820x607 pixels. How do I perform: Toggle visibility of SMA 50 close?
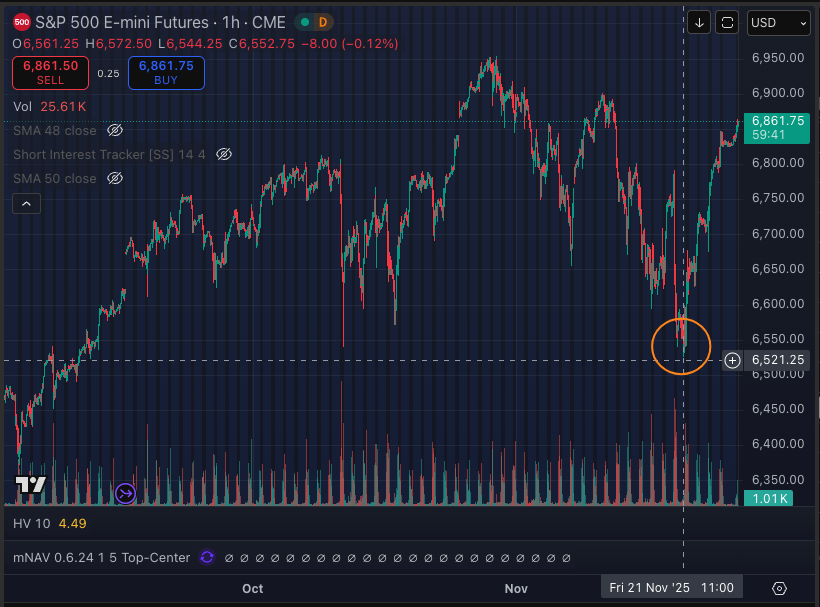pyautogui.click(x=115, y=178)
